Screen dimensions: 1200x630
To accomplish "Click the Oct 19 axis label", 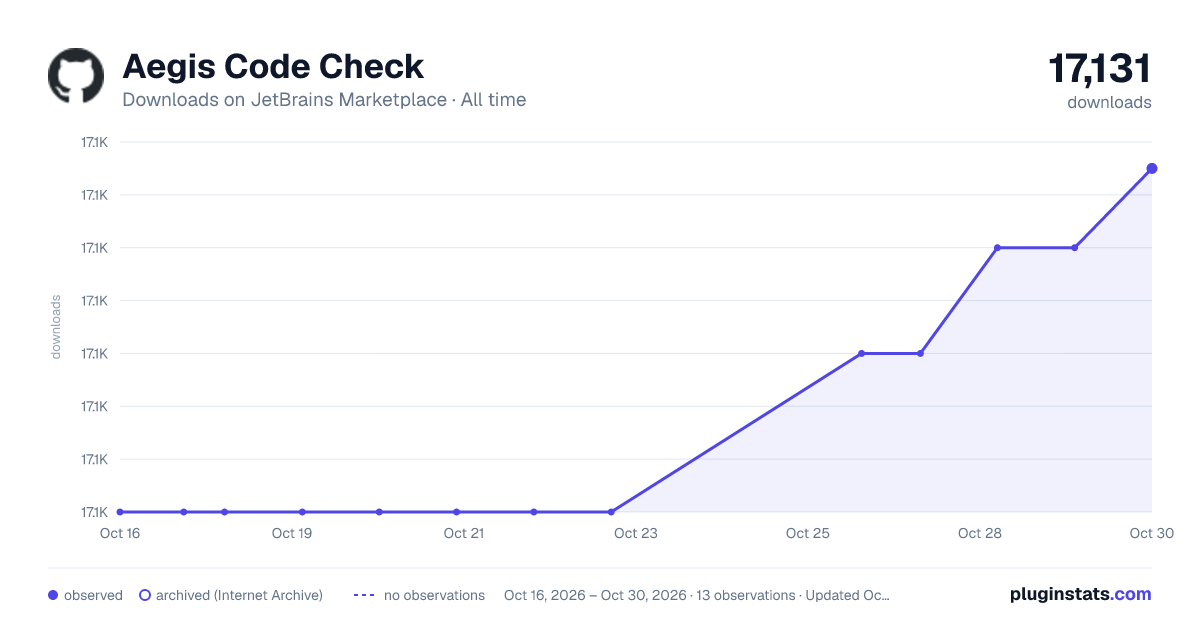I will coord(292,533).
